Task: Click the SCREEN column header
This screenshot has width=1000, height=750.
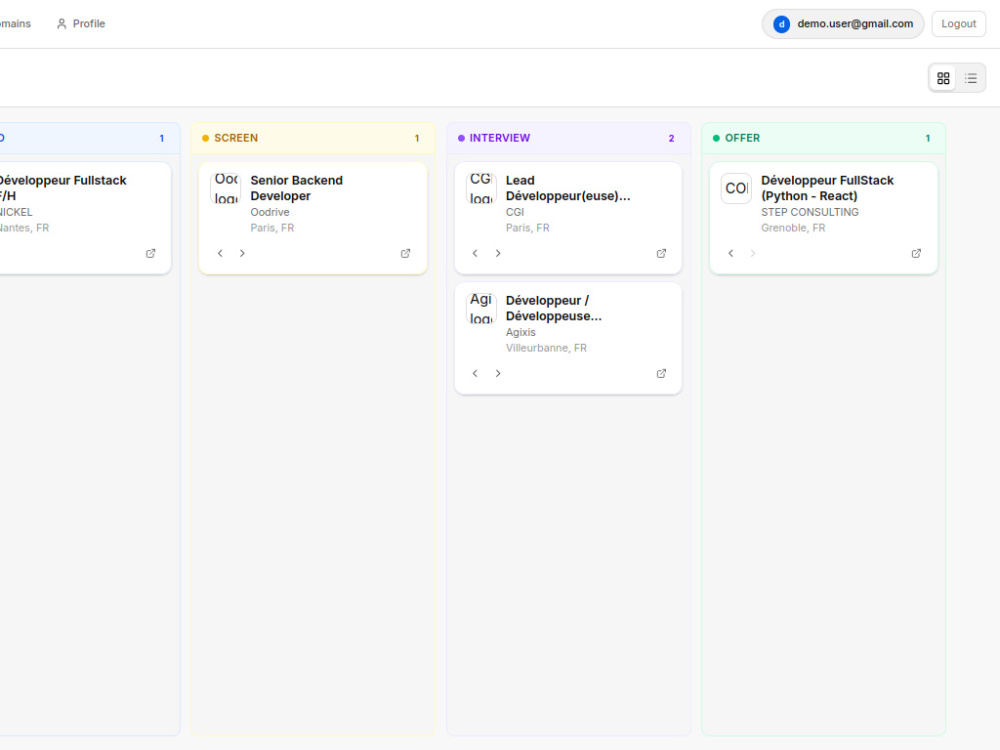Action: point(313,138)
